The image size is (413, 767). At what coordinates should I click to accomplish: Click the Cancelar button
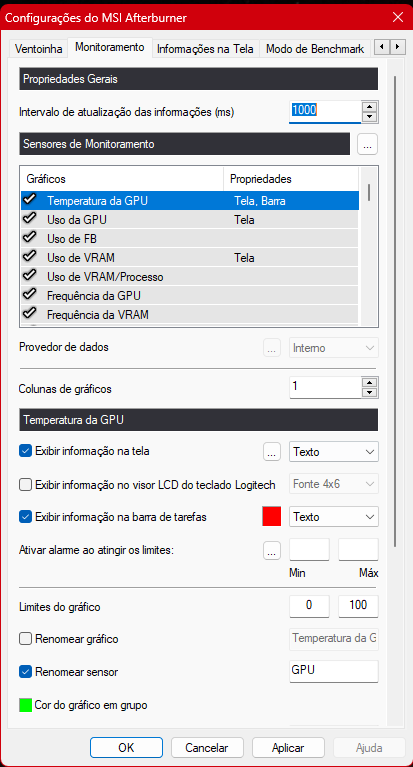[207, 747]
